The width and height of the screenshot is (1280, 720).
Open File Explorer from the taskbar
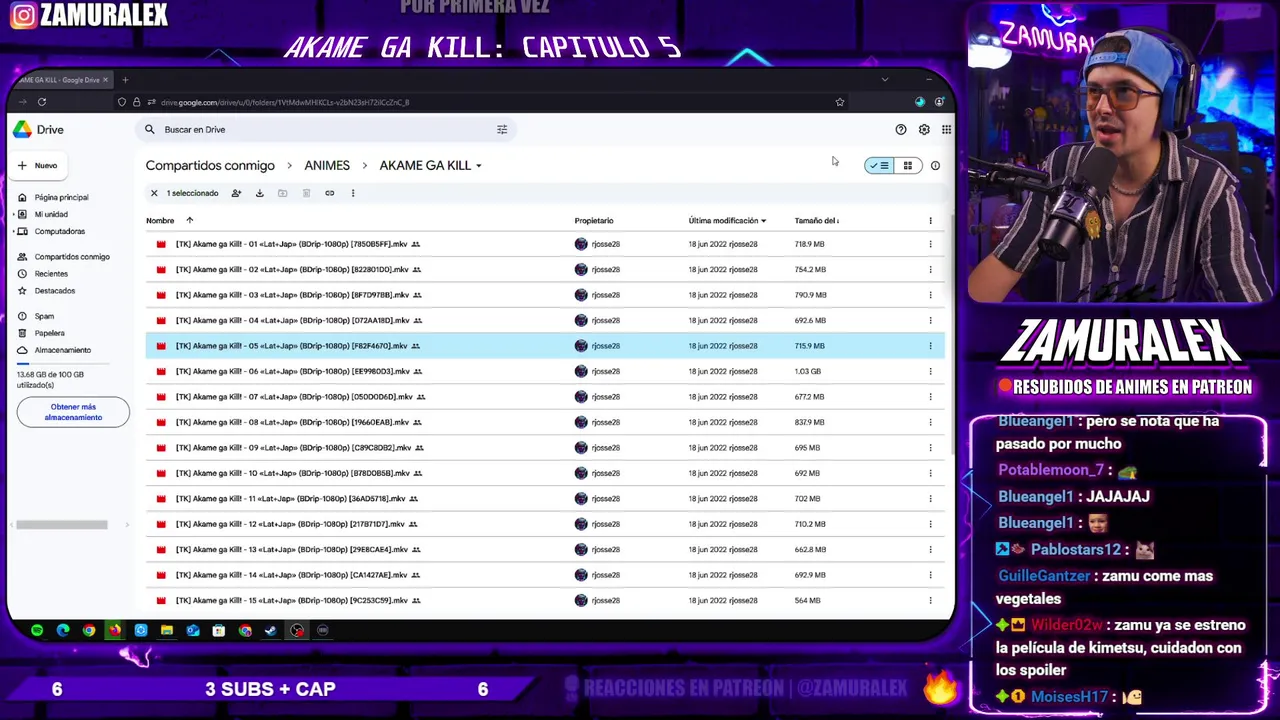pyautogui.click(x=167, y=630)
